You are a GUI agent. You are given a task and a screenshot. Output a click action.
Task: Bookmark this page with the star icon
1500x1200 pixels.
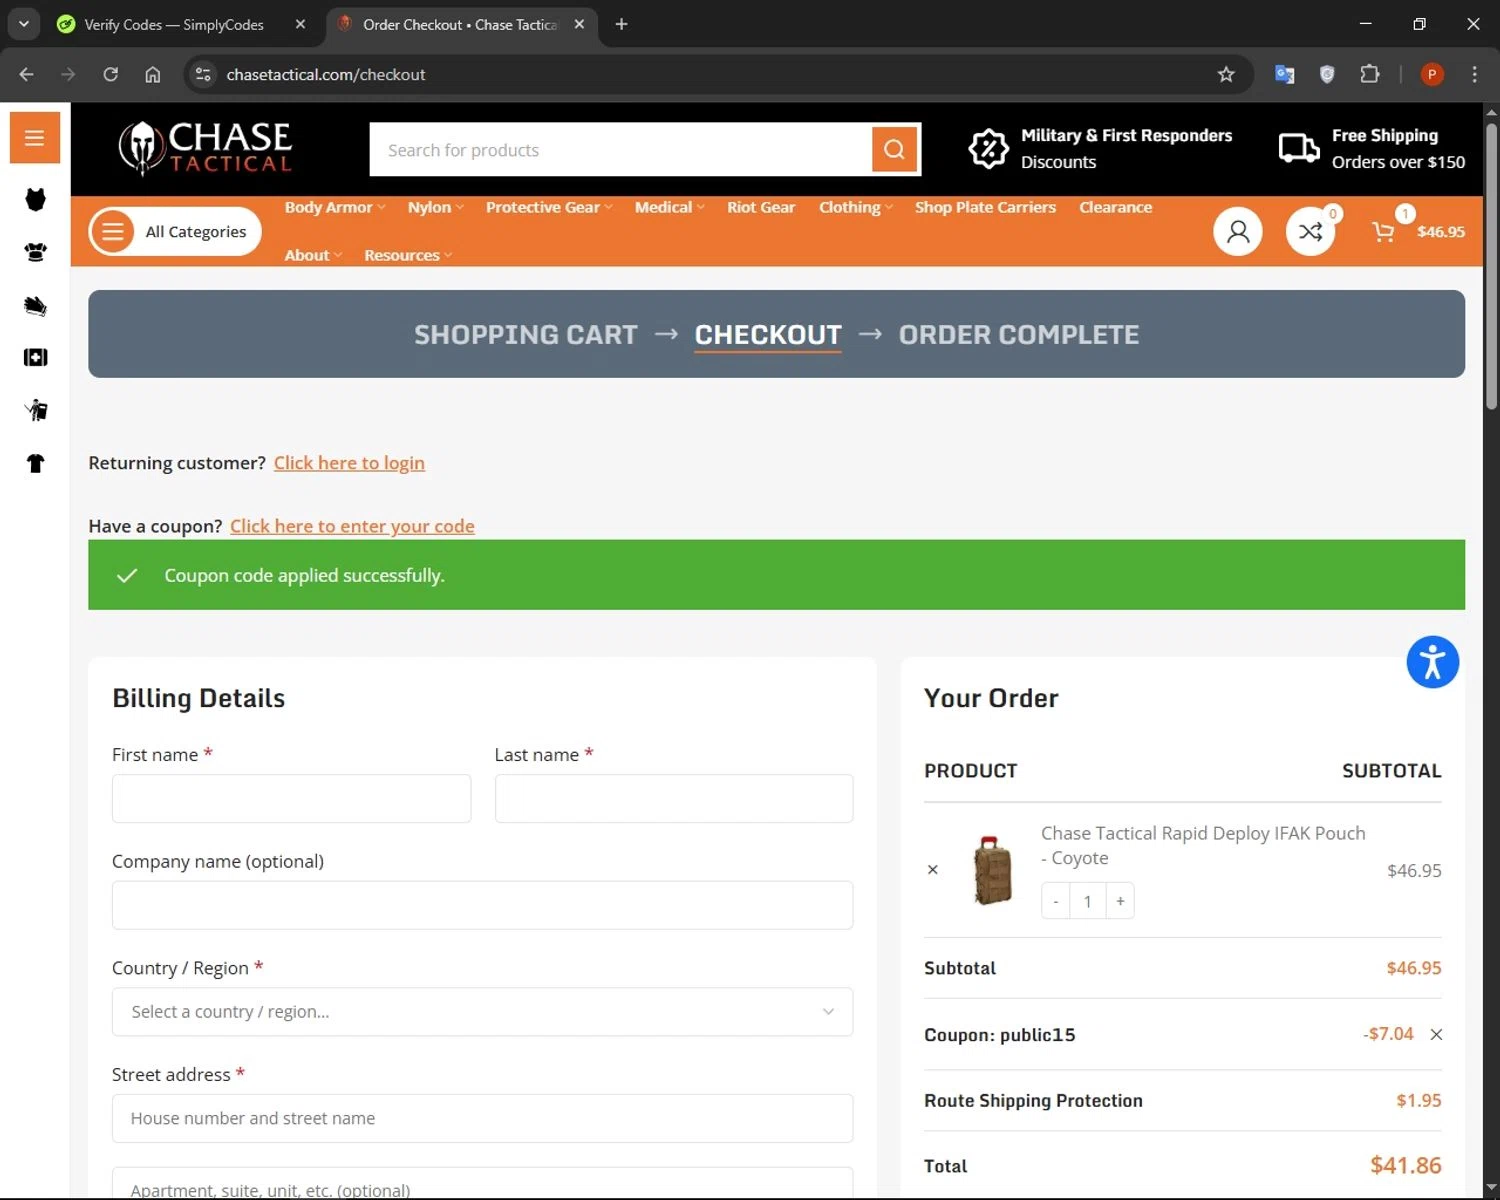pyautogui.click(x=1226, y=74)
